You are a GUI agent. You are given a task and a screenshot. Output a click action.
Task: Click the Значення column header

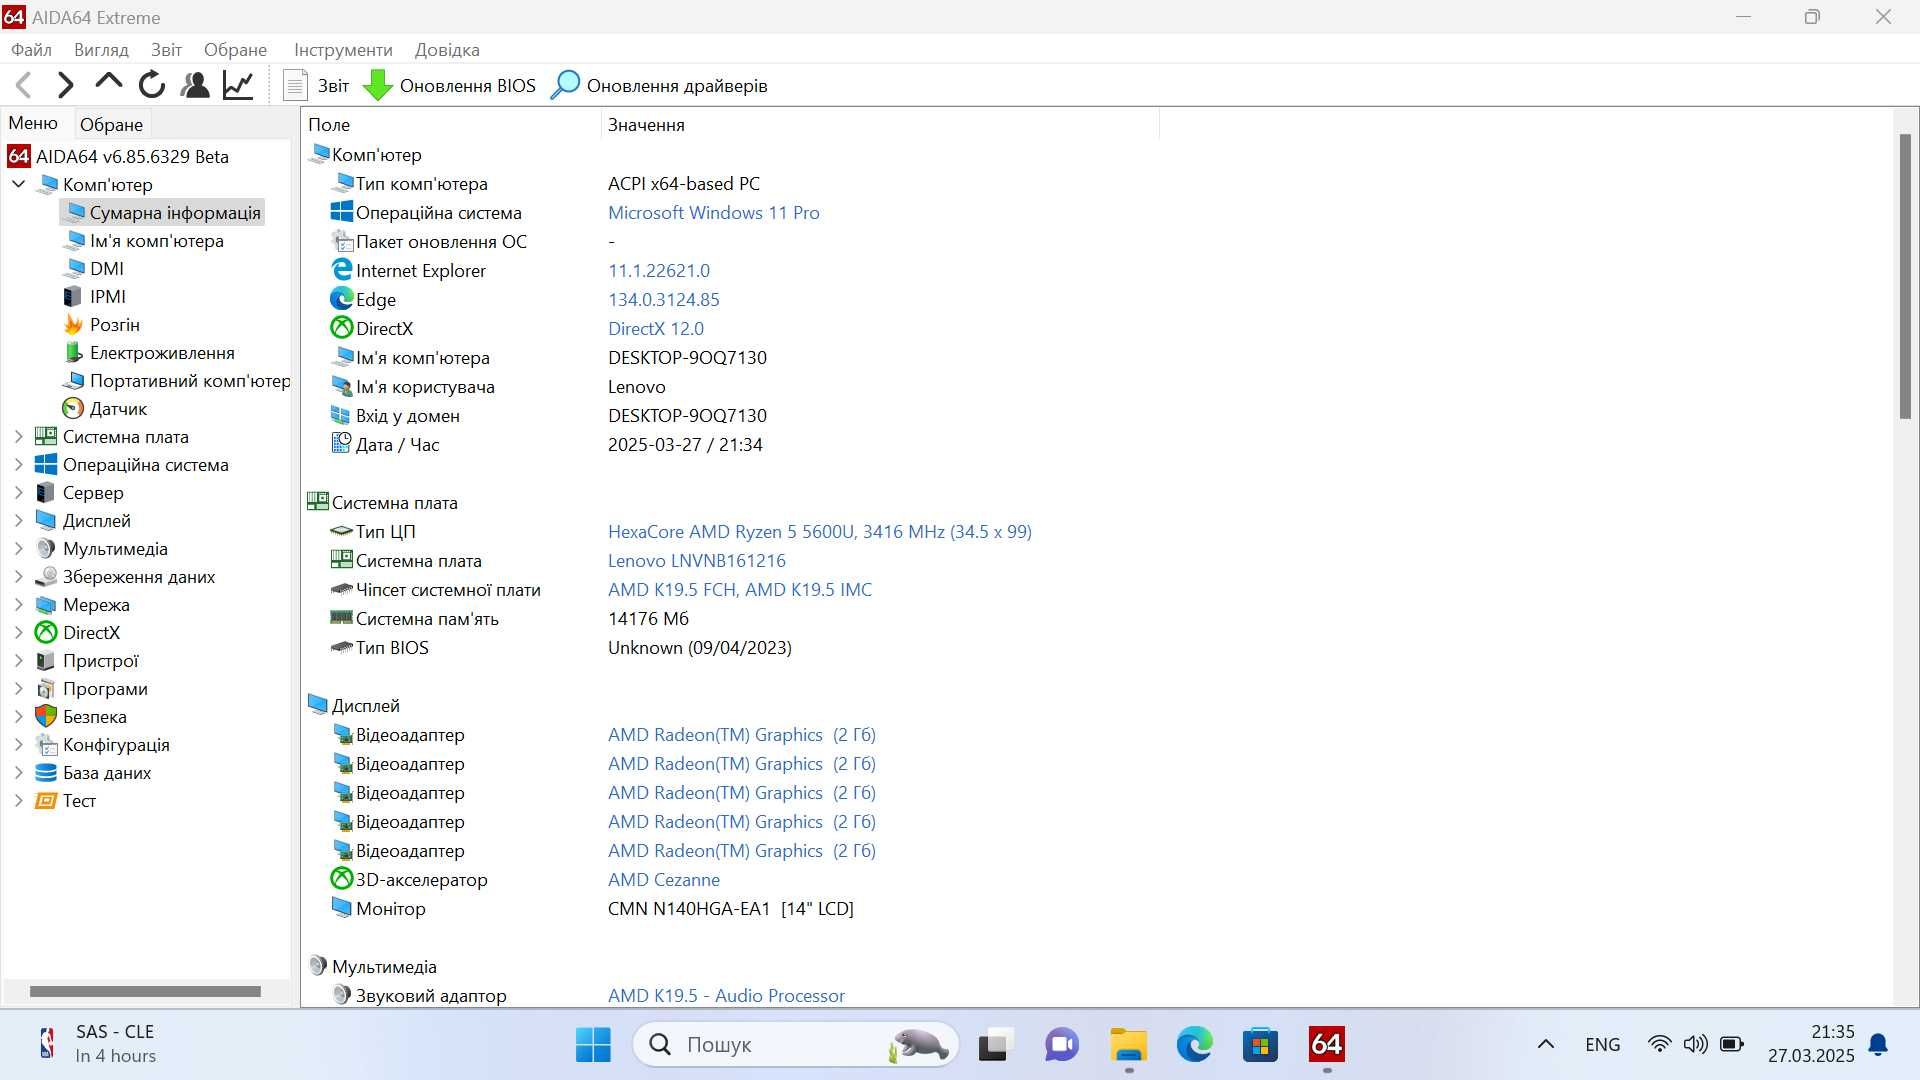(880, 125)
